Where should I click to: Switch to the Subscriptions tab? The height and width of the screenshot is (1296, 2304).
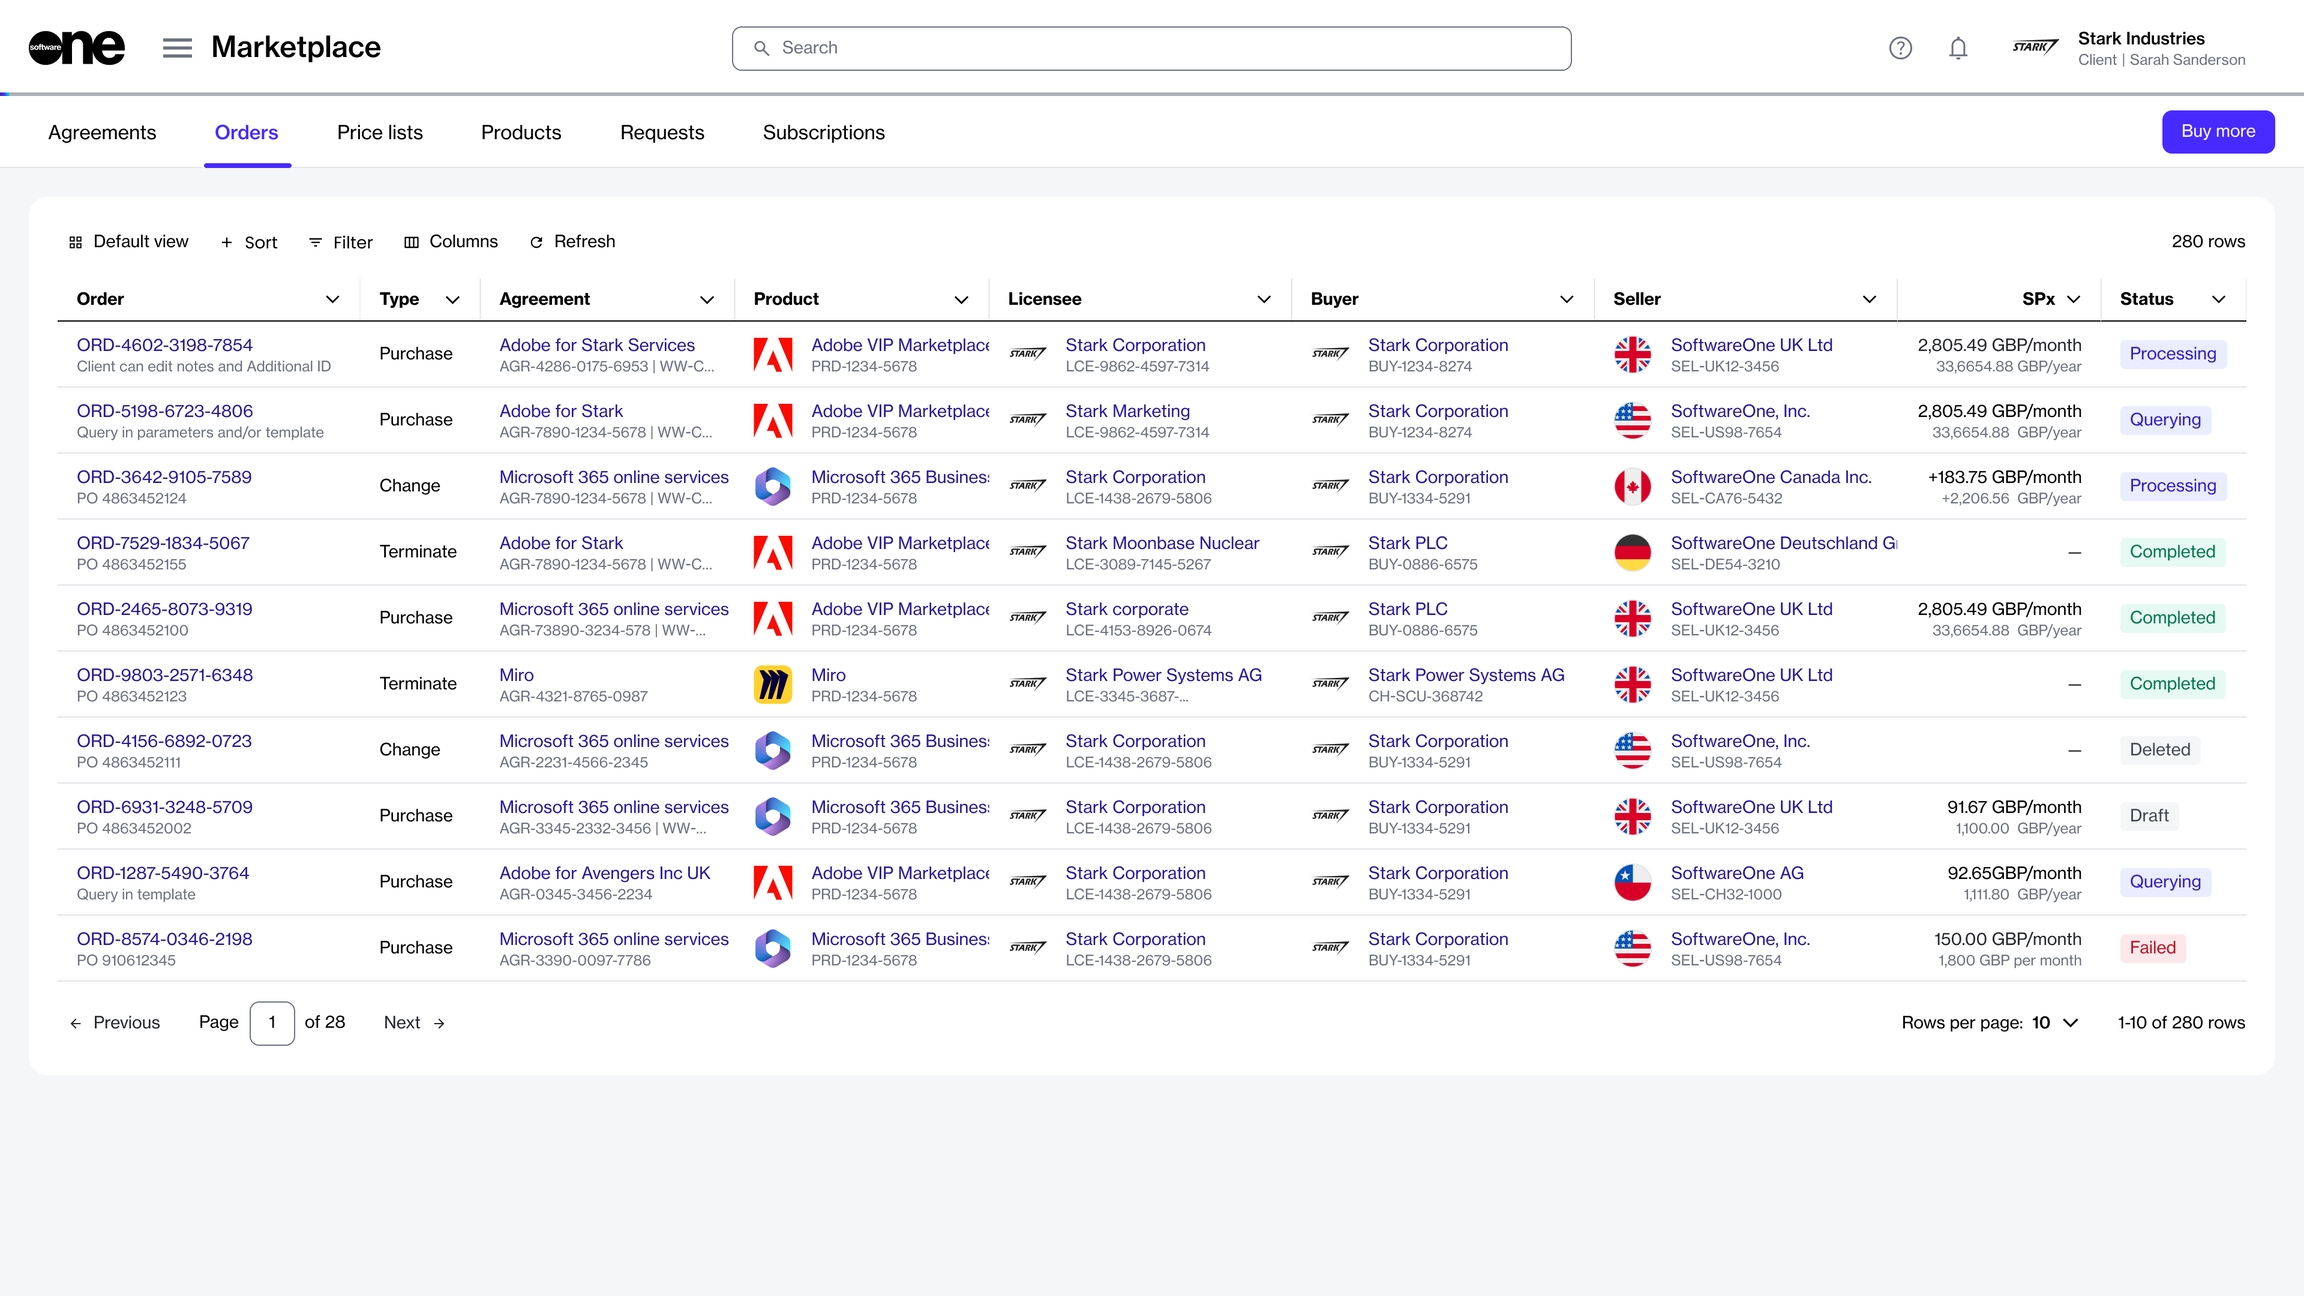pos(823,133)
